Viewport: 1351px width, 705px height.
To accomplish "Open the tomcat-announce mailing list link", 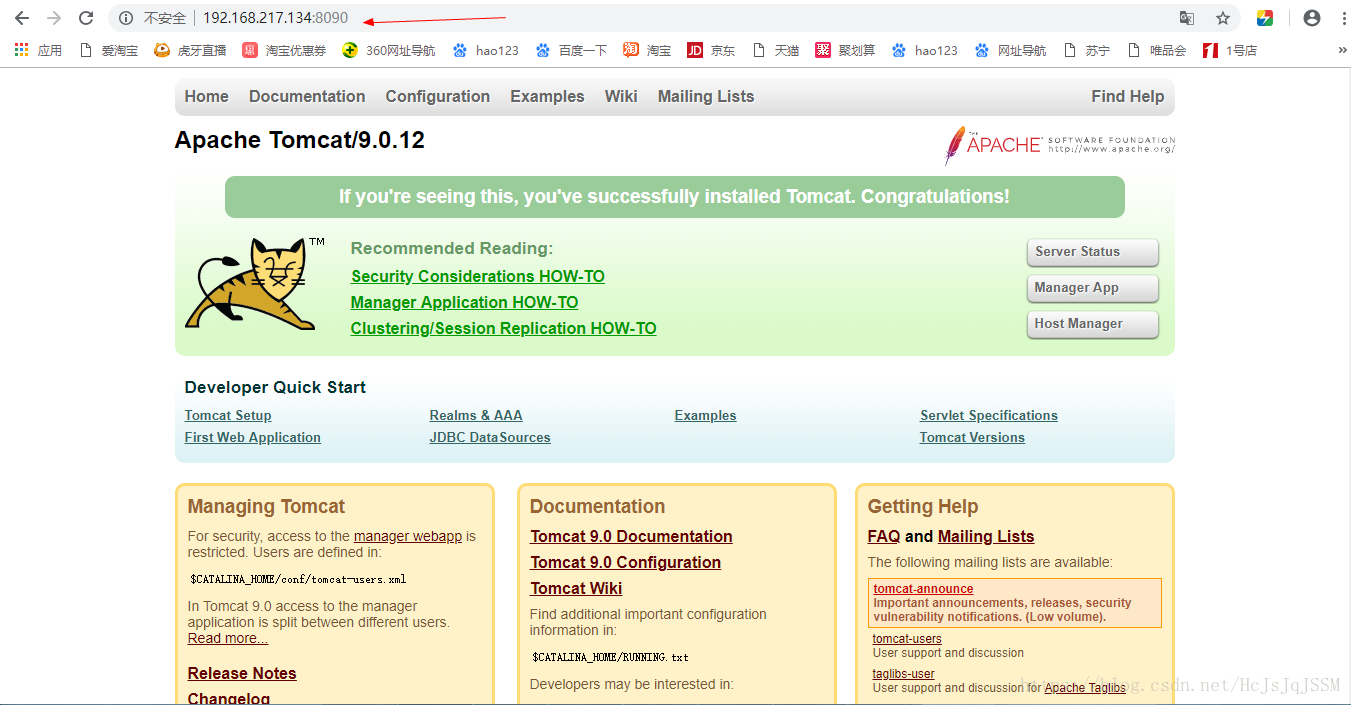I will pyautogui.click(x=923, y=589).
